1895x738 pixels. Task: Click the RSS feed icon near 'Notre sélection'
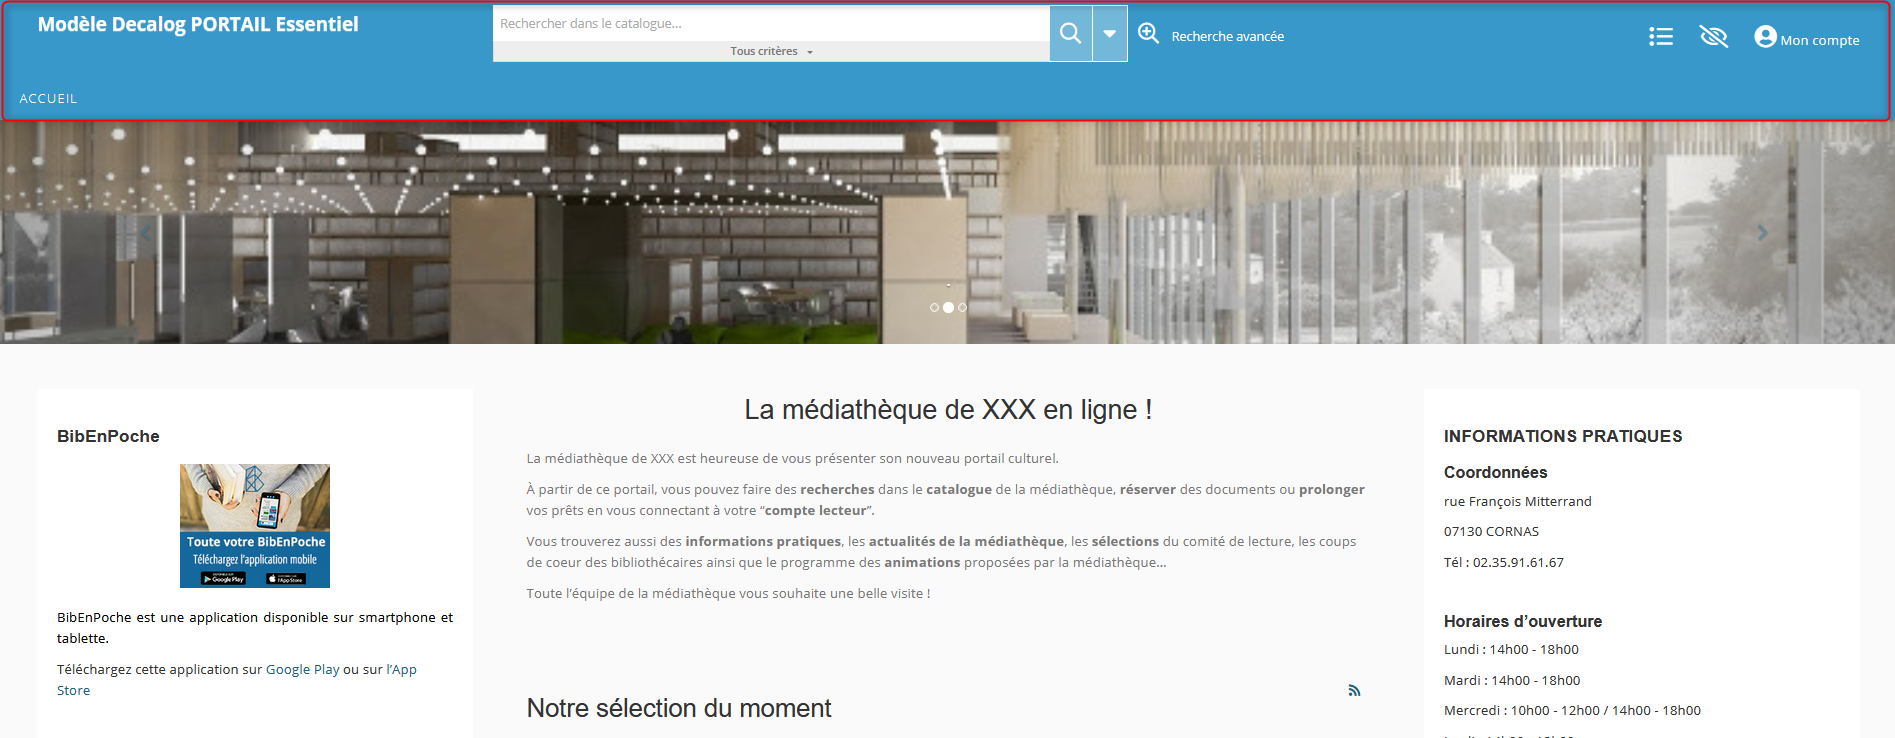click(1354, 690)
